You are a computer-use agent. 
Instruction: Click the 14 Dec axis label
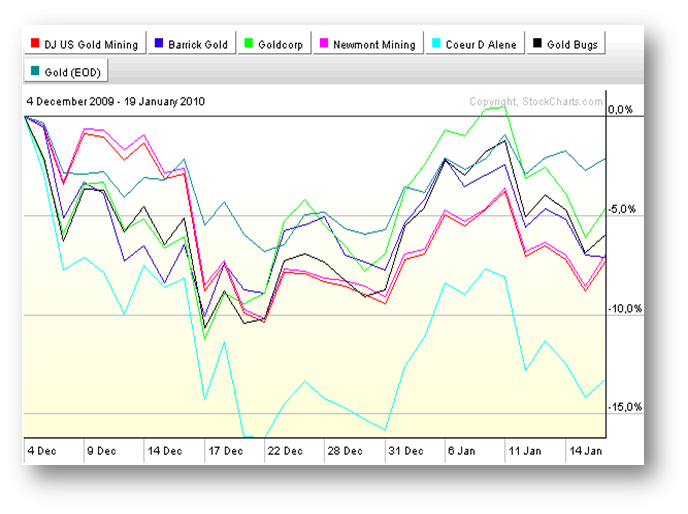(166, 450)
